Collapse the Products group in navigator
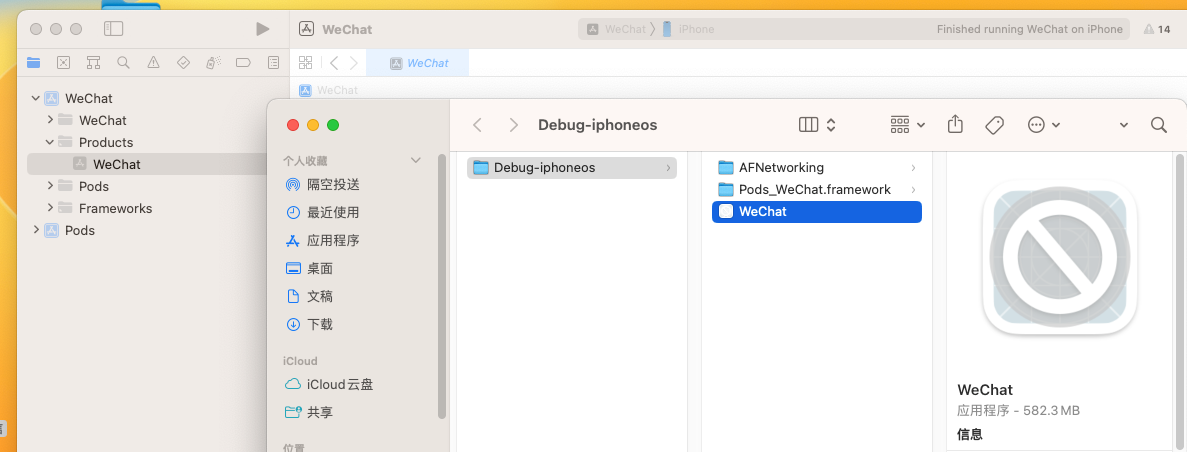 pyautogui.click(x=50, y=142)
